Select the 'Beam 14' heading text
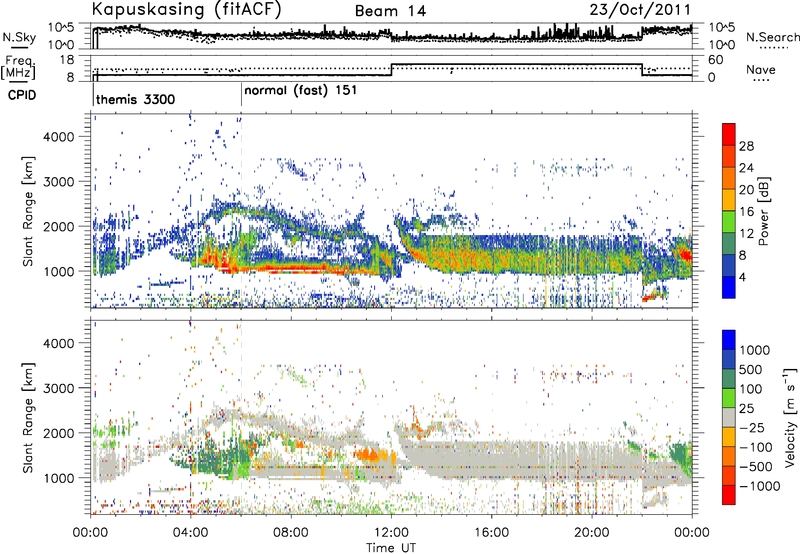 pyautogui.click(x=390, y=11)
